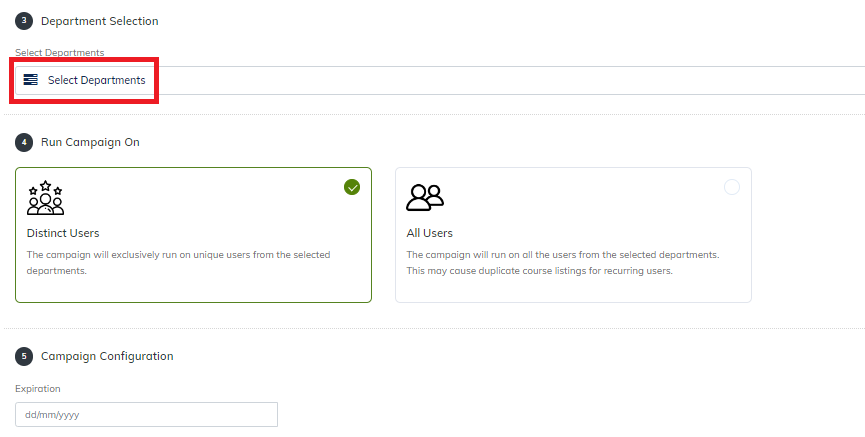Click the Distinct Users title text
The width and height of the screenshot is (865, 437).
tap(63, 233)
